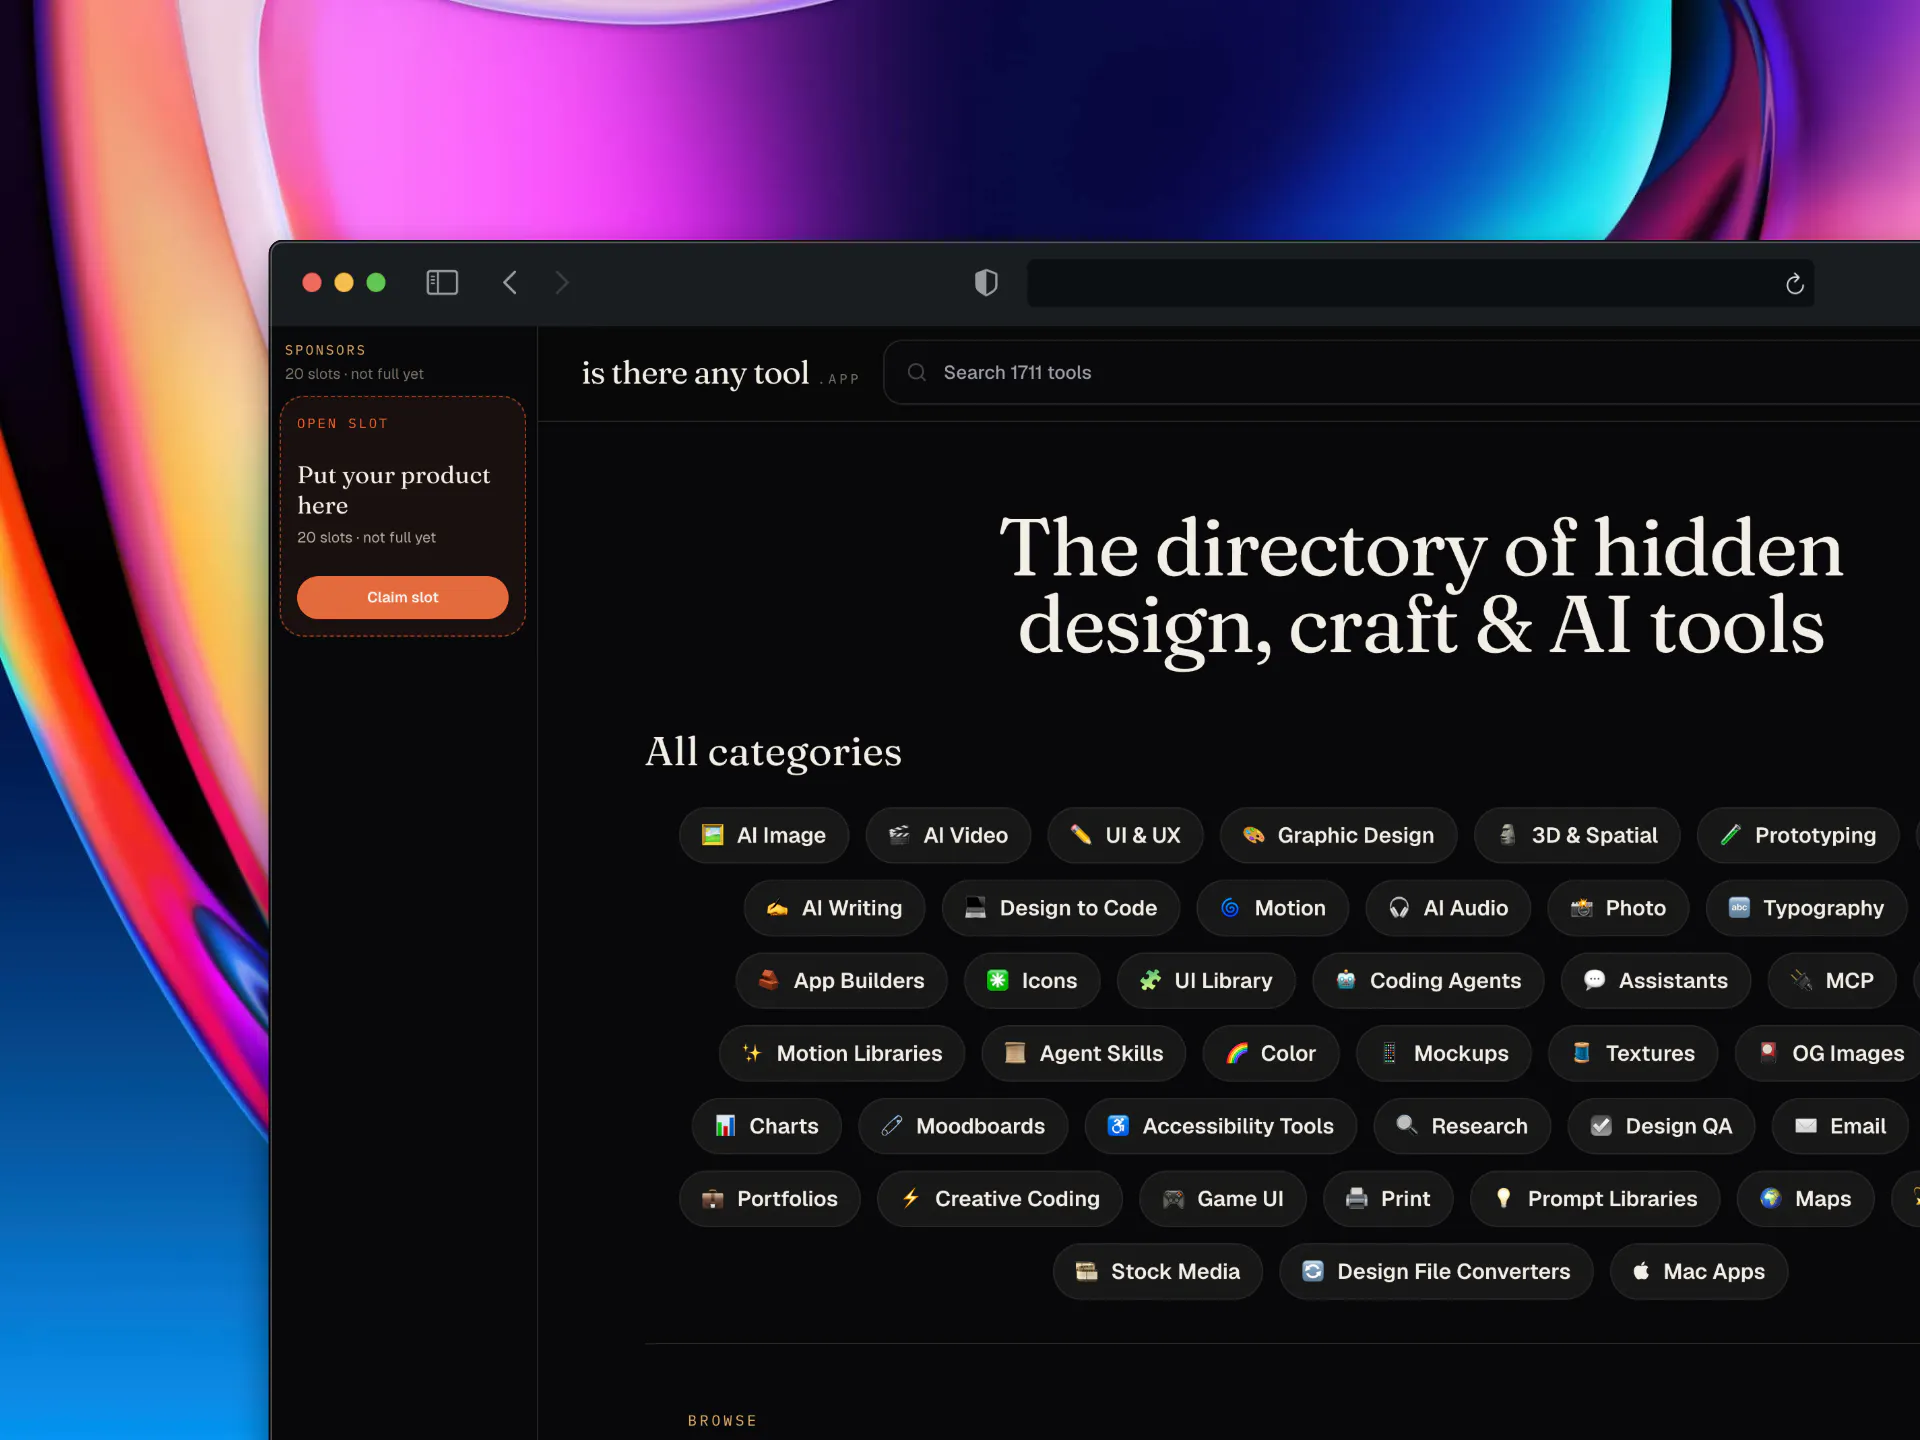Select the MCP category chip

click(1832, 981)
